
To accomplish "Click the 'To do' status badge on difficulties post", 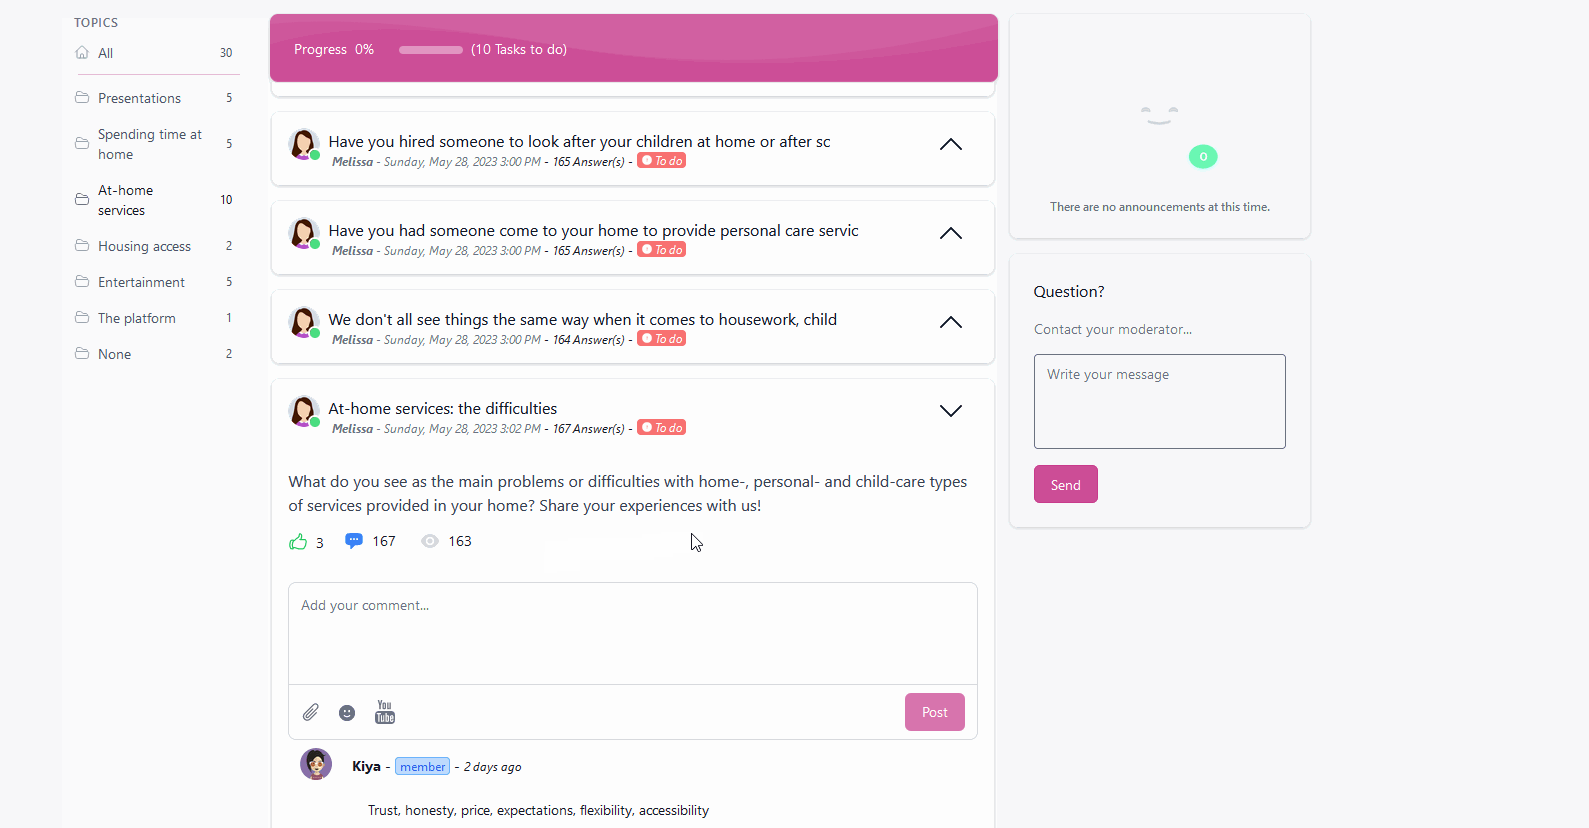I will (x=661, y=427).
